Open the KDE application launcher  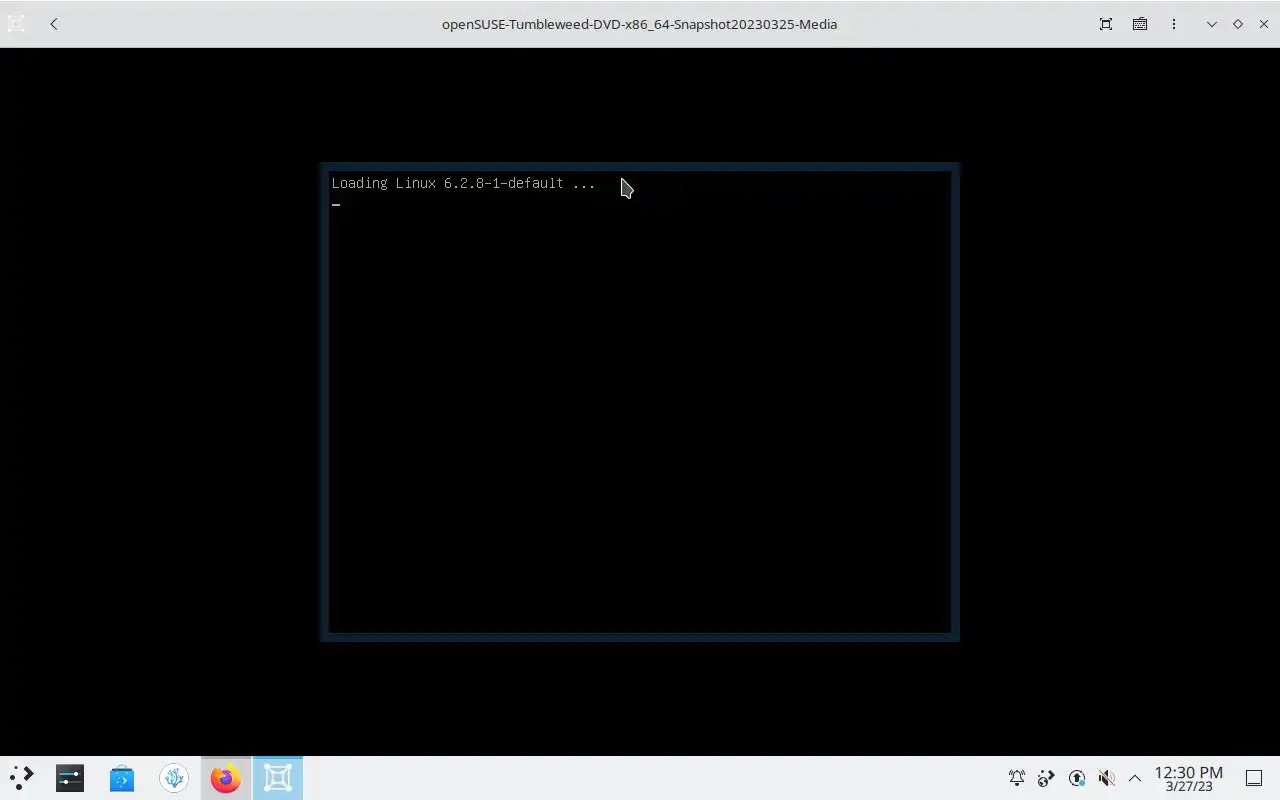22,778
